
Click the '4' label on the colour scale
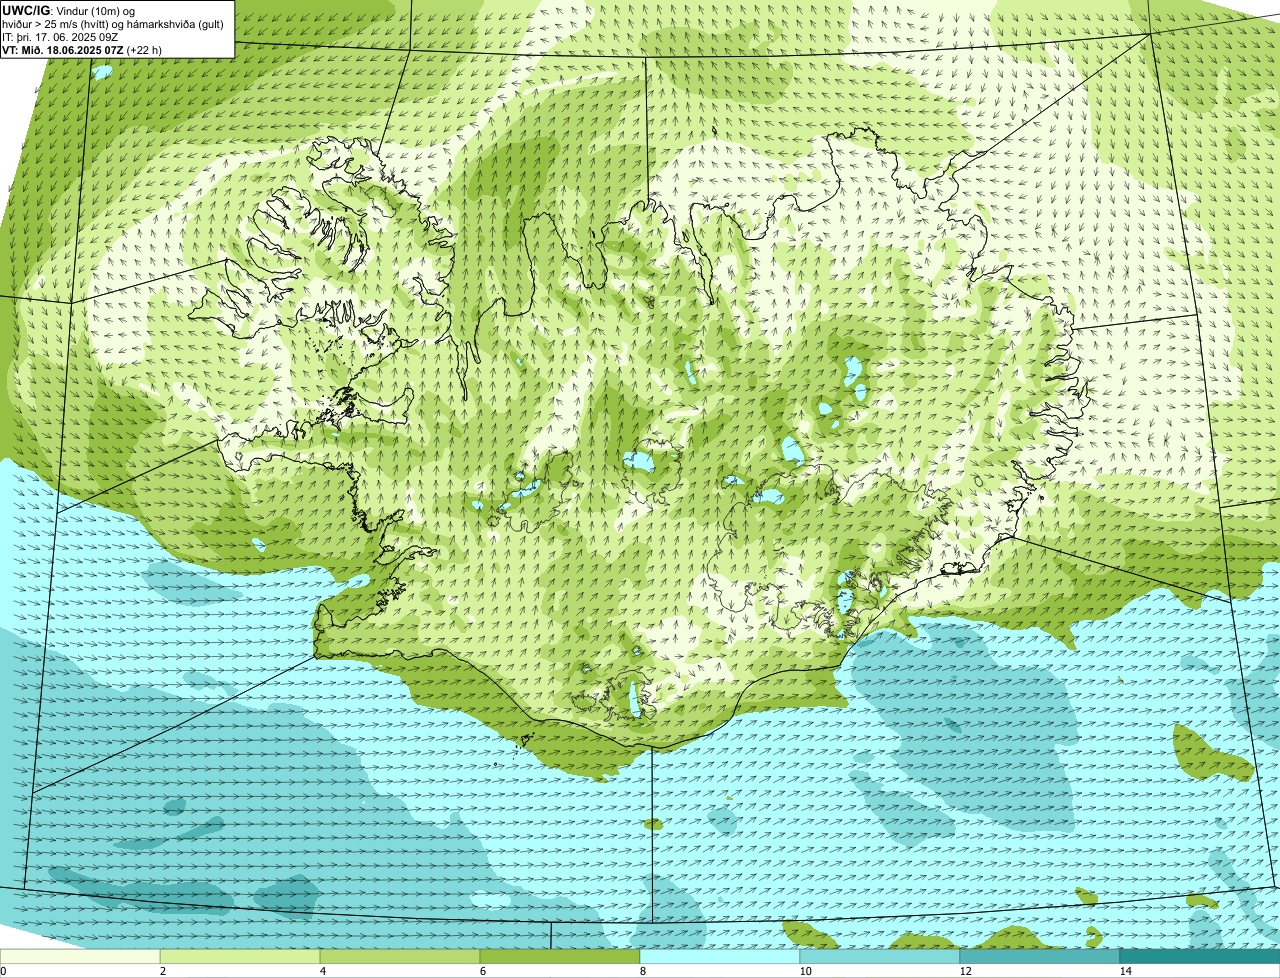322,971
